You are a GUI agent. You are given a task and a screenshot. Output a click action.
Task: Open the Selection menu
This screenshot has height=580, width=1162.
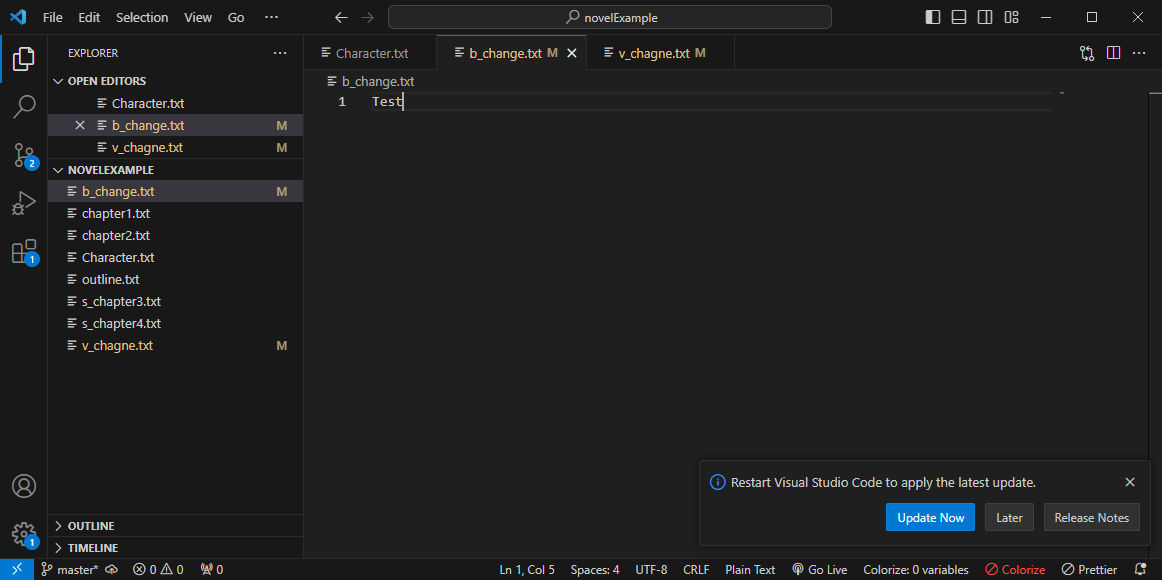(x=142, y=17)
